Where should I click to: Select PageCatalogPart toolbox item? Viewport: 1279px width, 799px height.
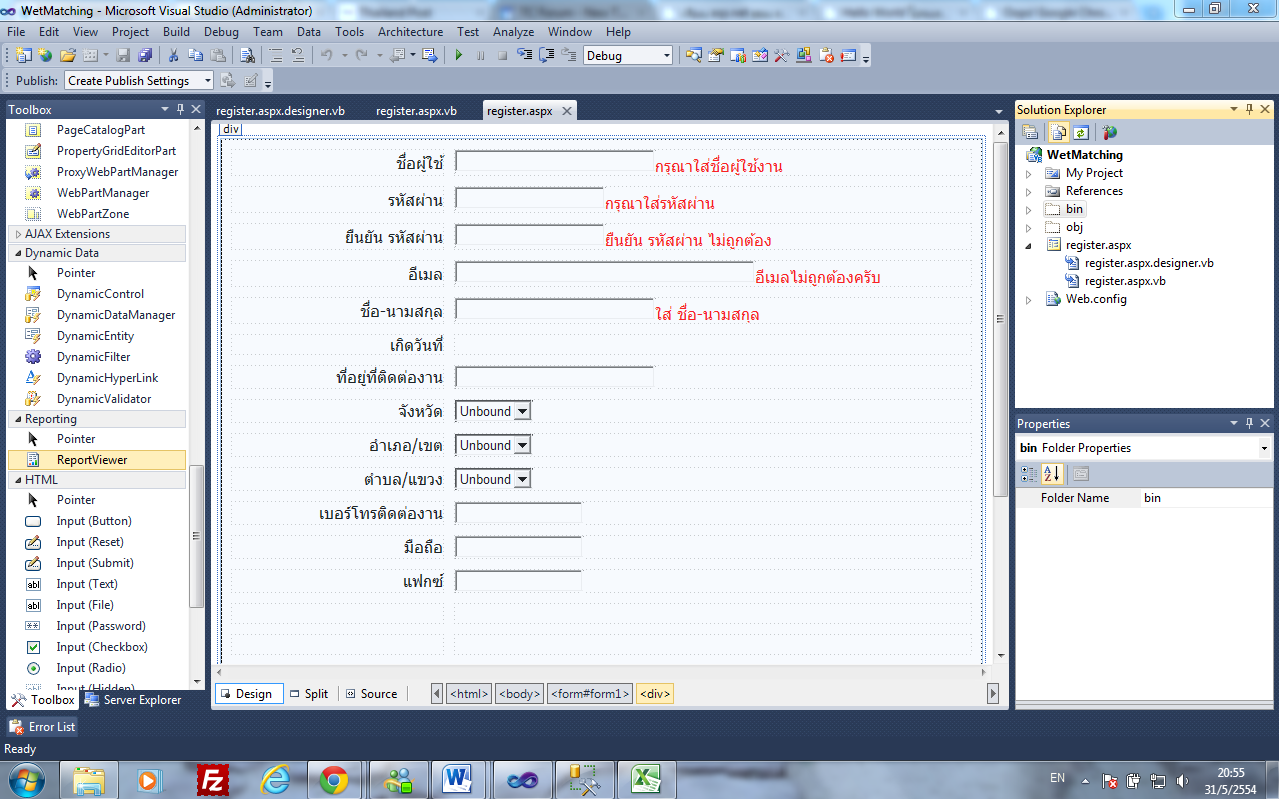pos(97,130)
